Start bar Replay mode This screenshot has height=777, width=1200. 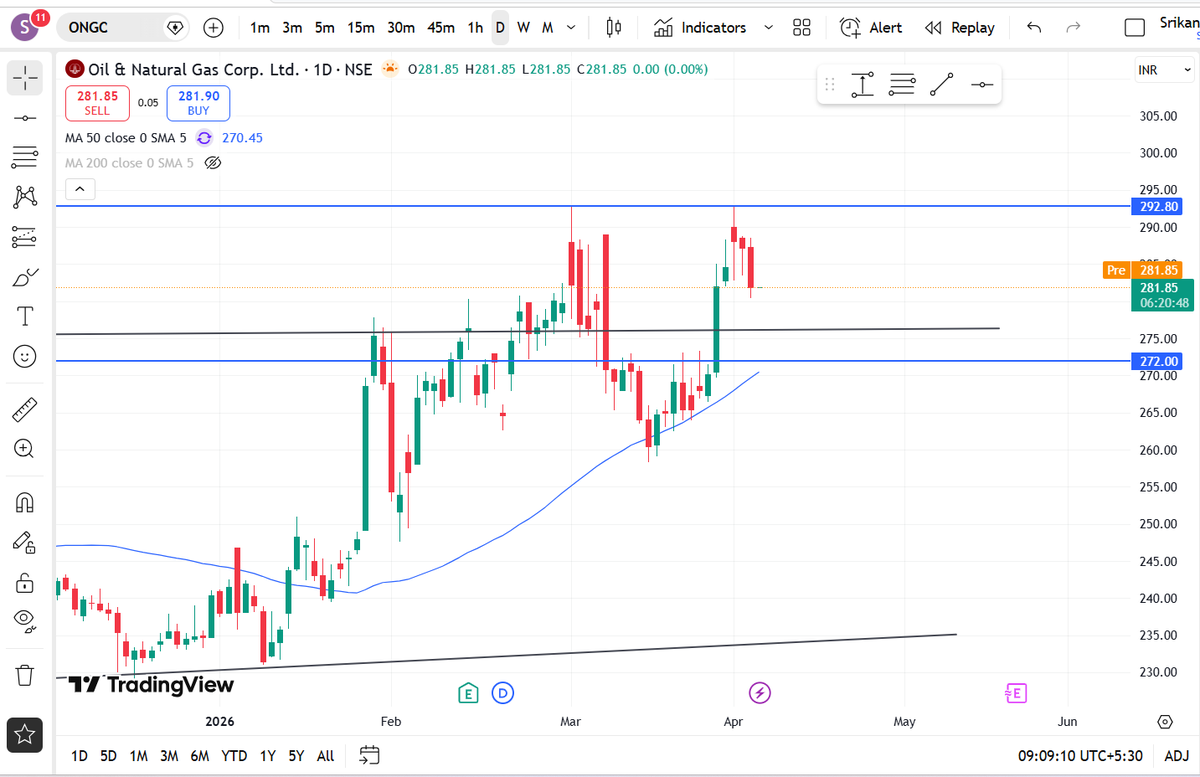[960, 28]
